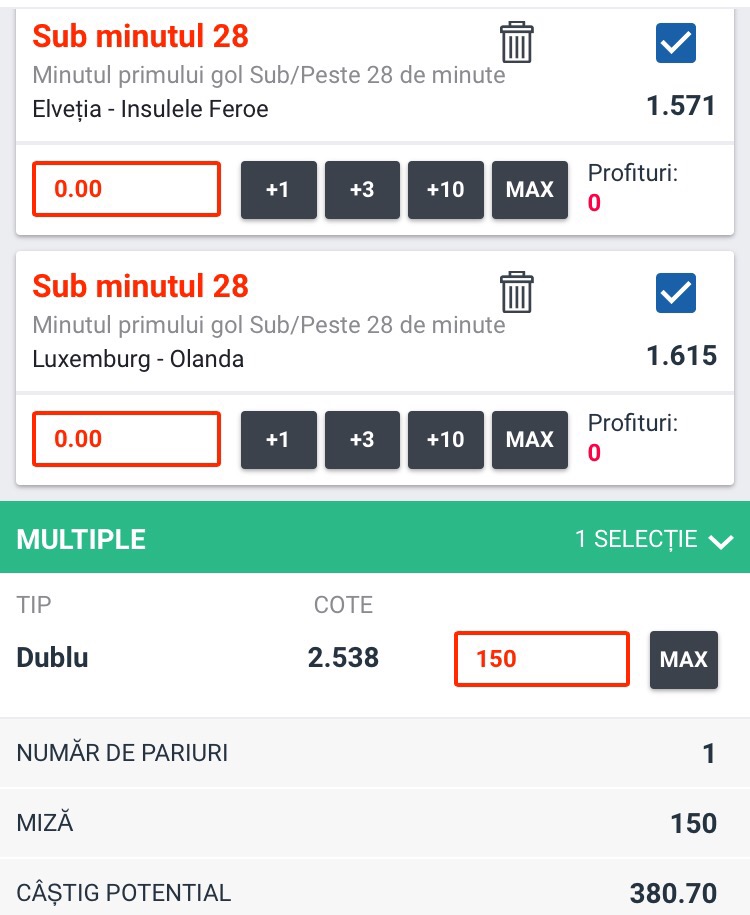Add +1 to Elveția bet stake
750x915 pixels.
click(x=278, y=190)
